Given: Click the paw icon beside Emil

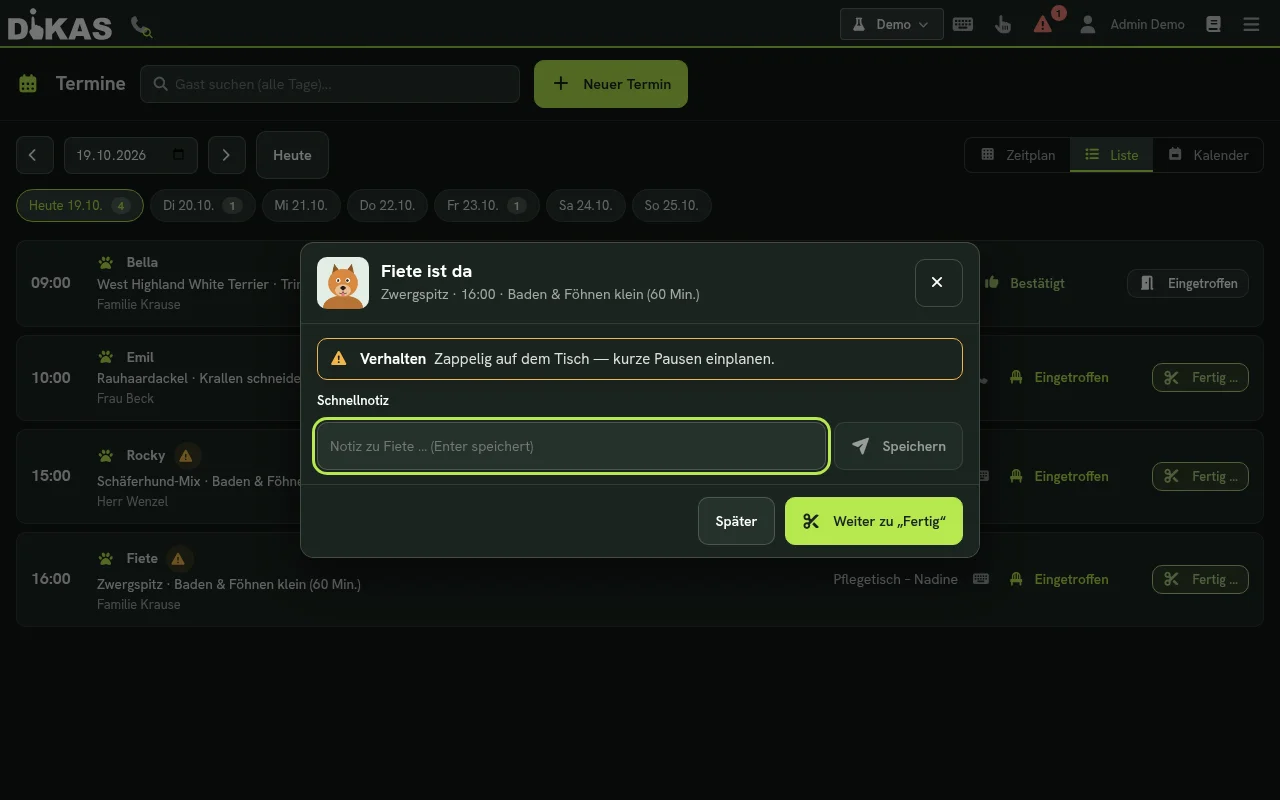Looking at the screenshot, I should click(106, 357).
